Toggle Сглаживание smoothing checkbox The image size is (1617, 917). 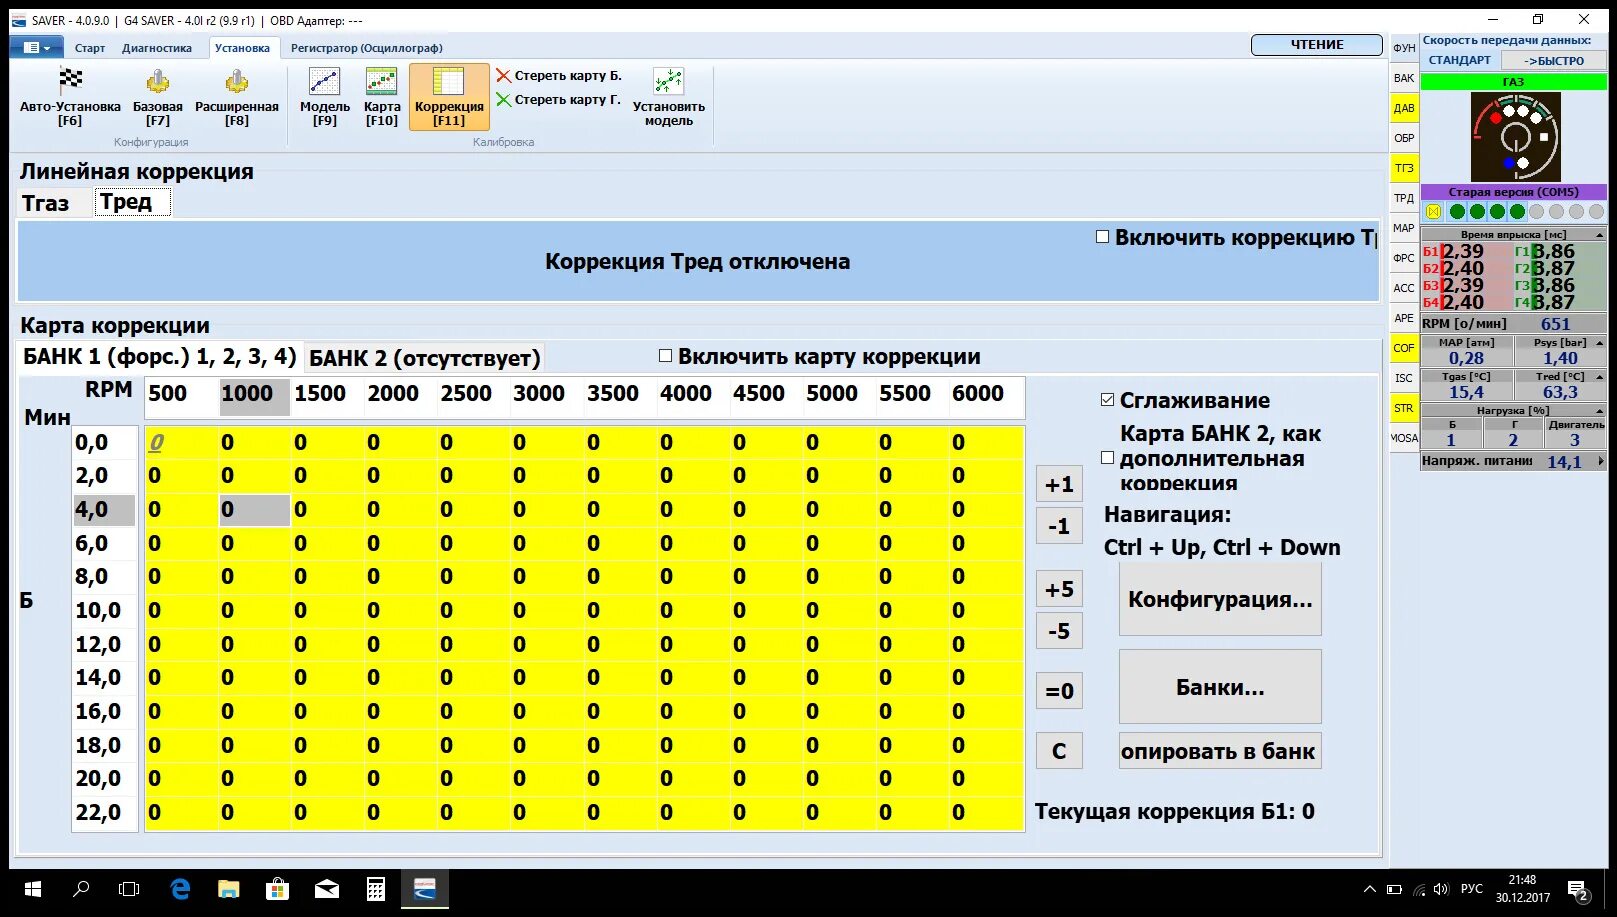coord(1107,400)
